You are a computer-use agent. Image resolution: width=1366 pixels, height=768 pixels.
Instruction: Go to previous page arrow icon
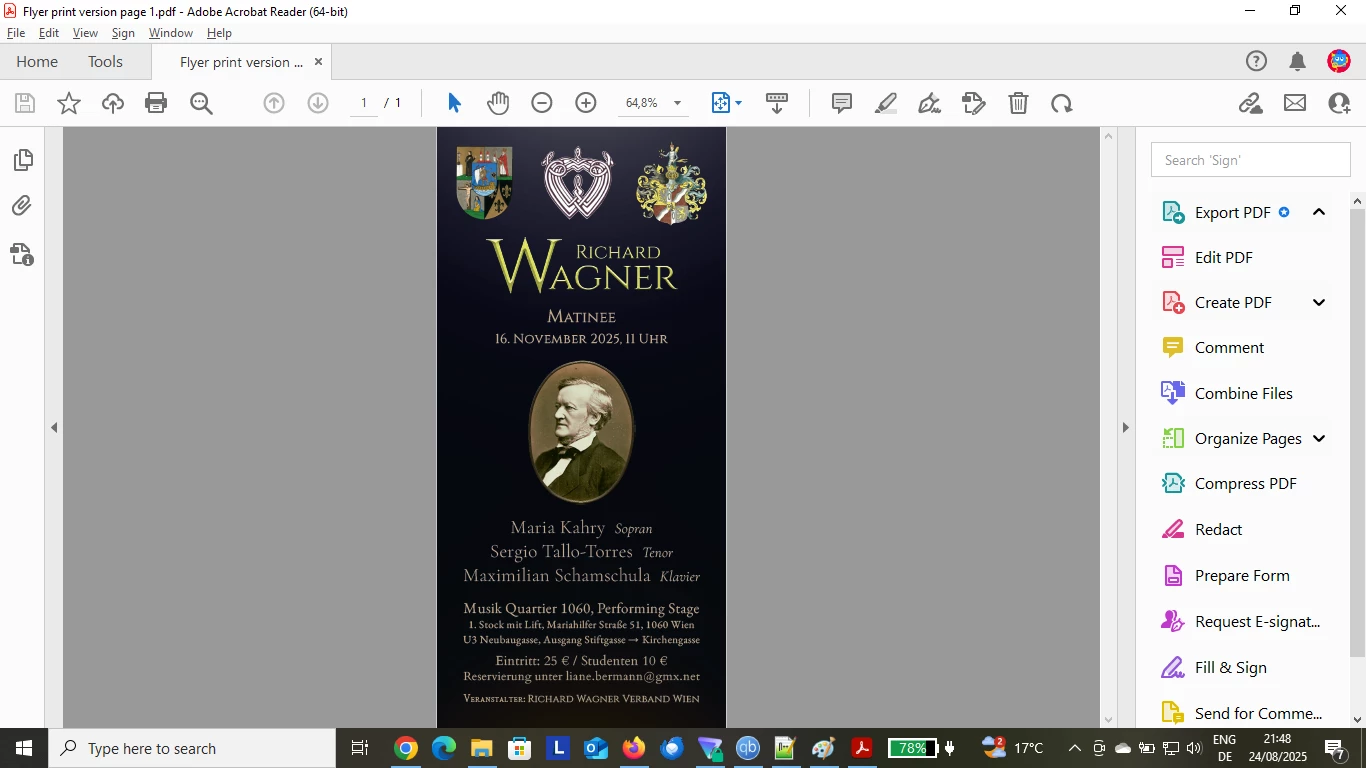pyautogui.click(x=274, y=103)
